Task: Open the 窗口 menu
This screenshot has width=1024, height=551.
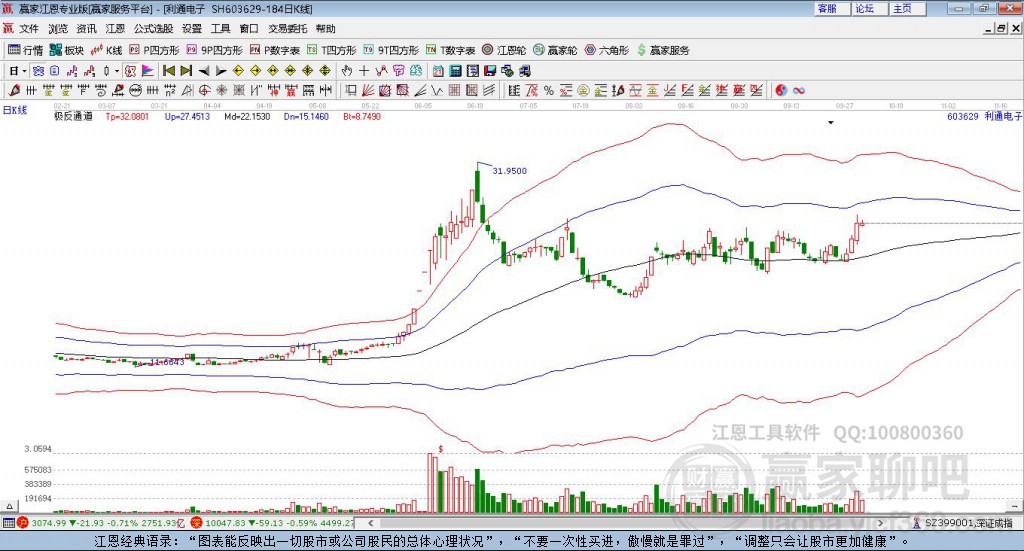Action: click(x=249, y=29)
